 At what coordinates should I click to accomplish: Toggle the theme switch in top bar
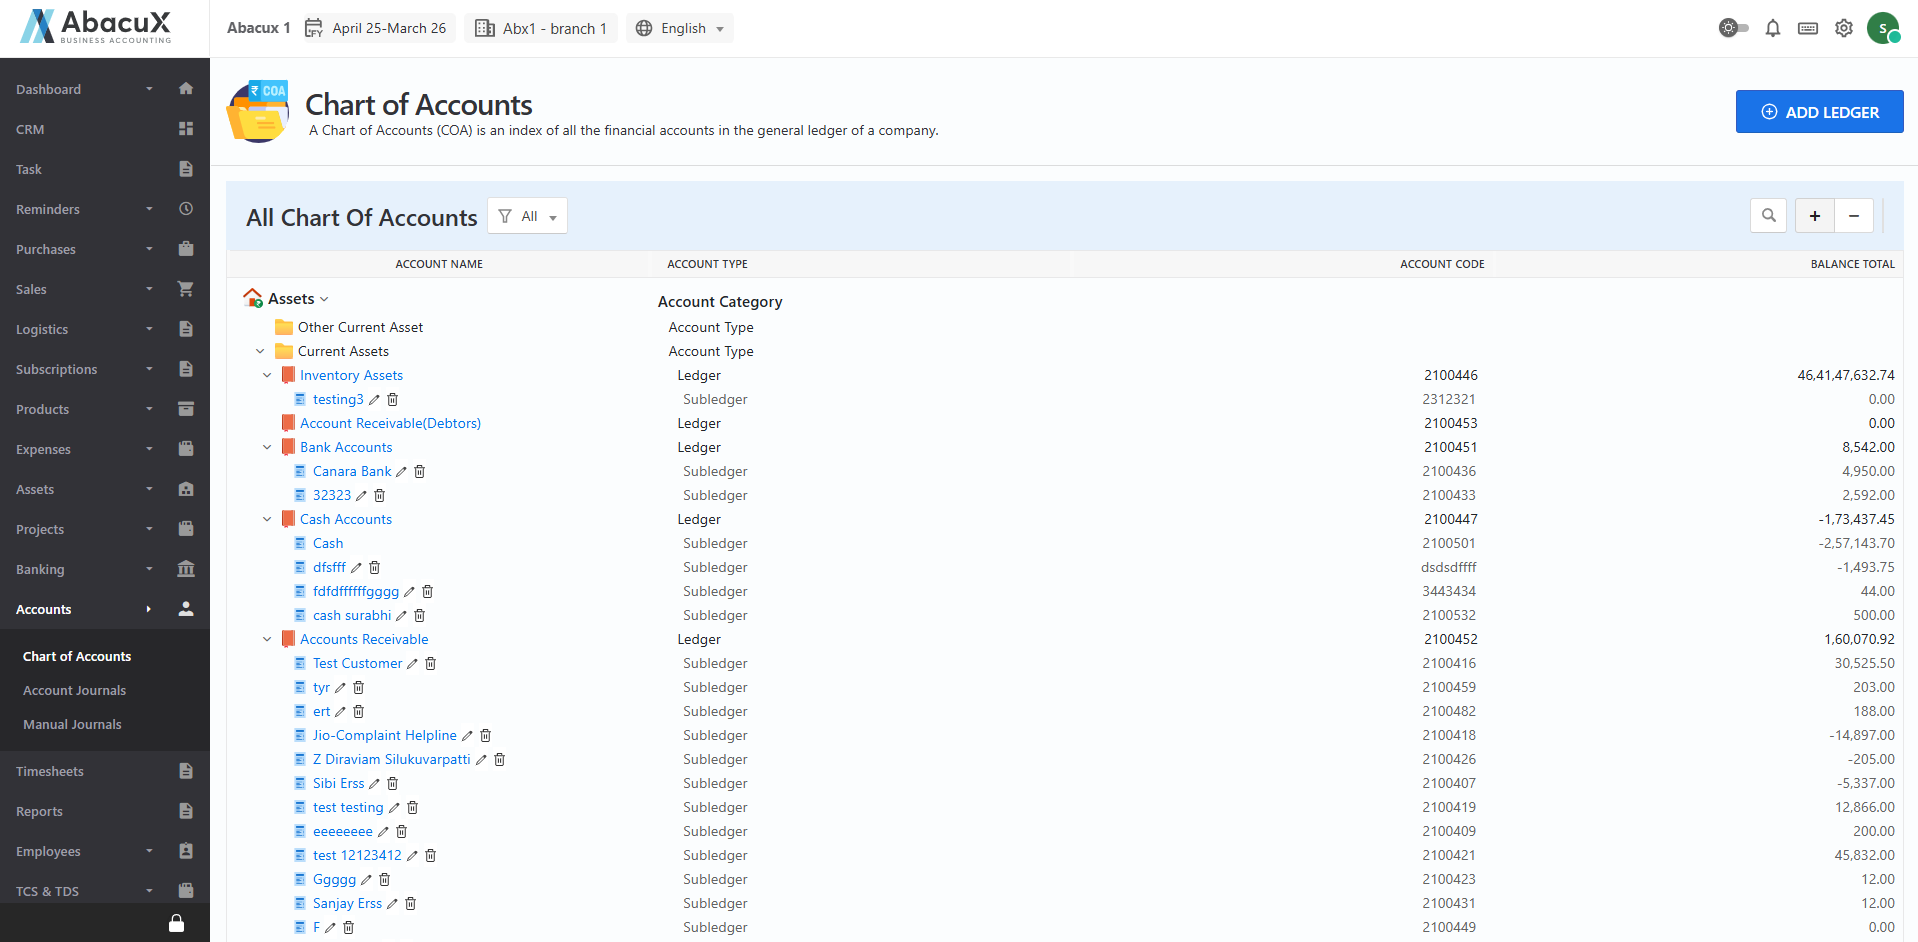click(1733, 29)
